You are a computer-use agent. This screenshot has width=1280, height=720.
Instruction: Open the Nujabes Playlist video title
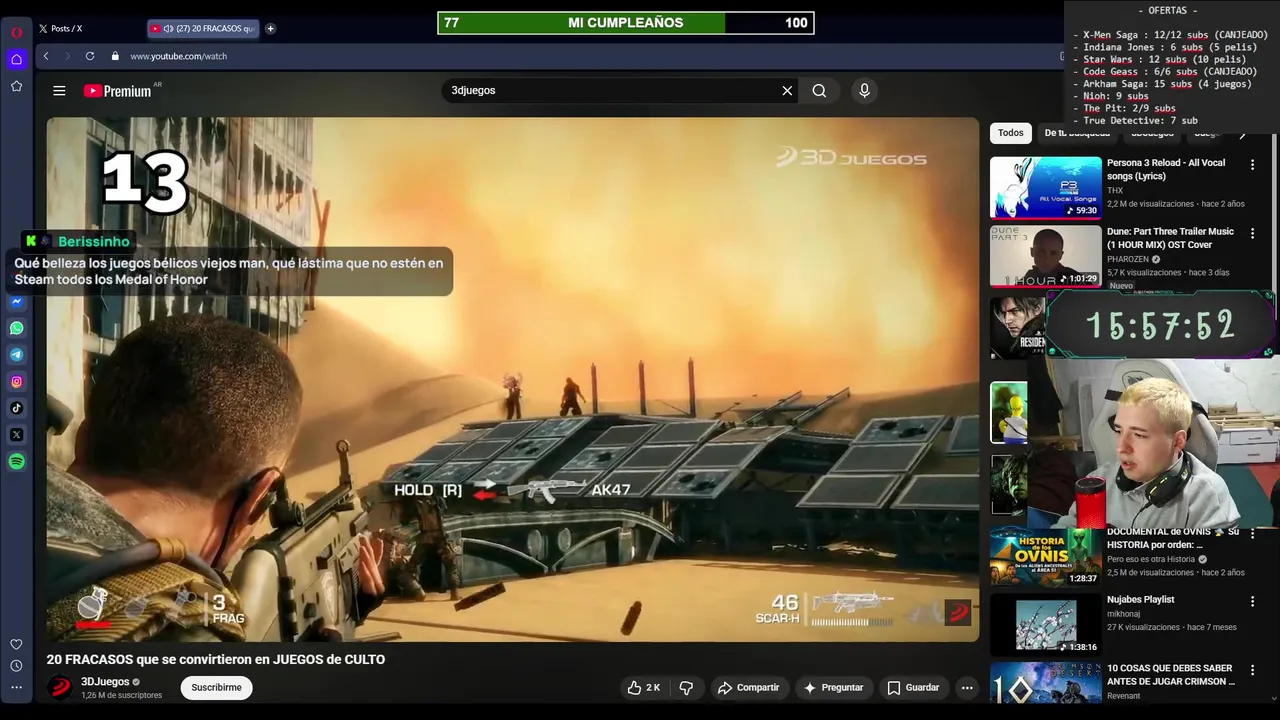tap(1140, 600)
